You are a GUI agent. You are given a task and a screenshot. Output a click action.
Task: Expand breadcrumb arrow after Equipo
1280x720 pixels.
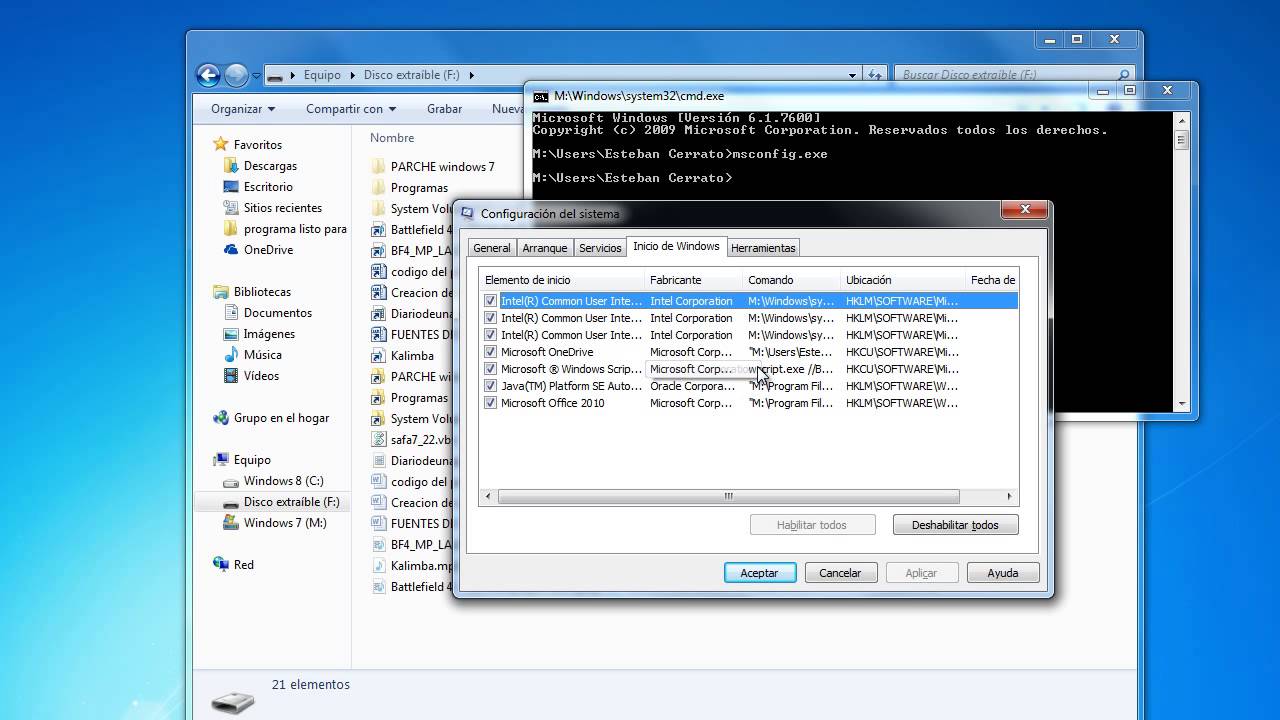(x=352, y=75)
